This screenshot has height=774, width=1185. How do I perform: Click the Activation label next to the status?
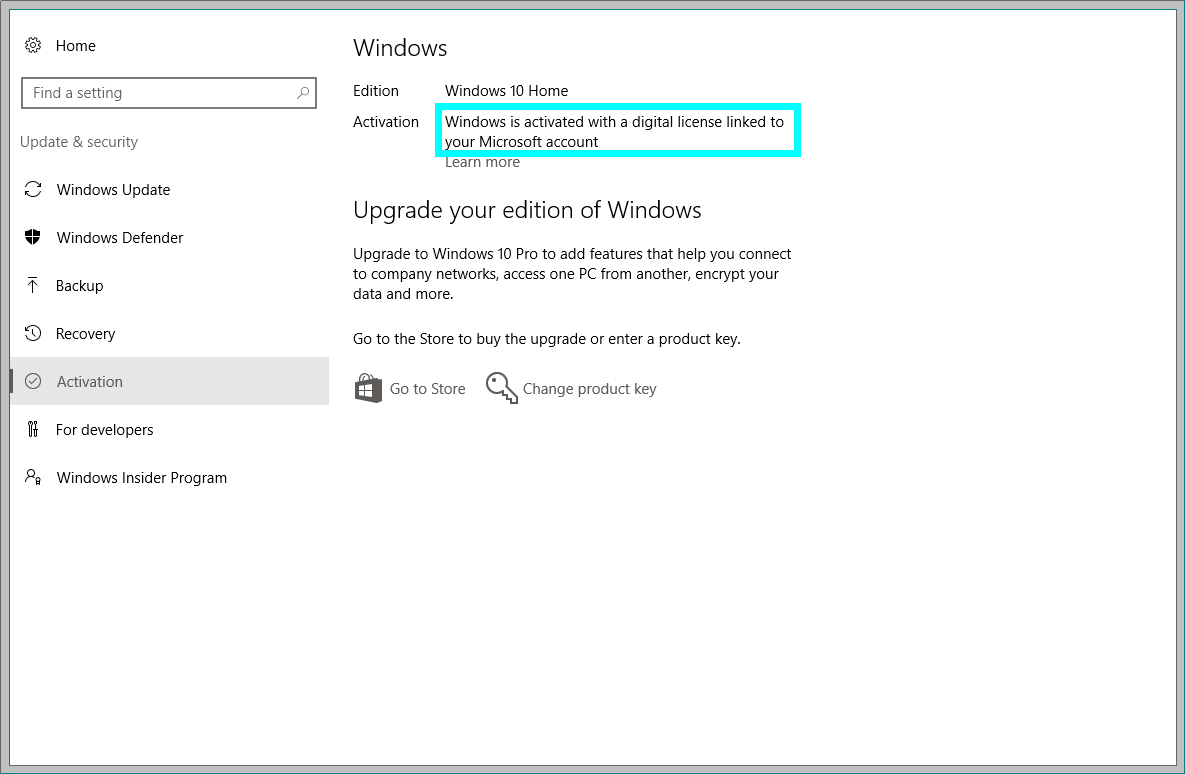point(385,122)
